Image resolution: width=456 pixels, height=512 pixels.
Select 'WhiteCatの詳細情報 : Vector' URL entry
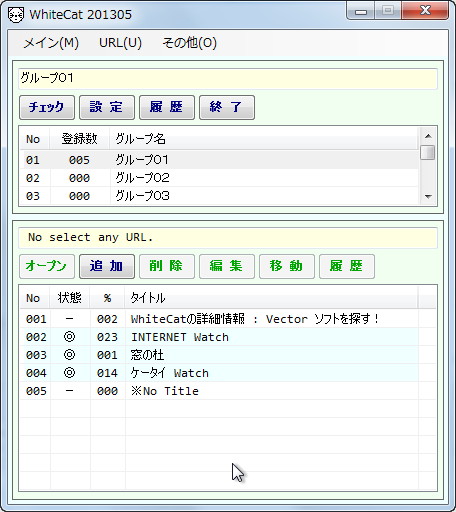[x=218, y=319]
